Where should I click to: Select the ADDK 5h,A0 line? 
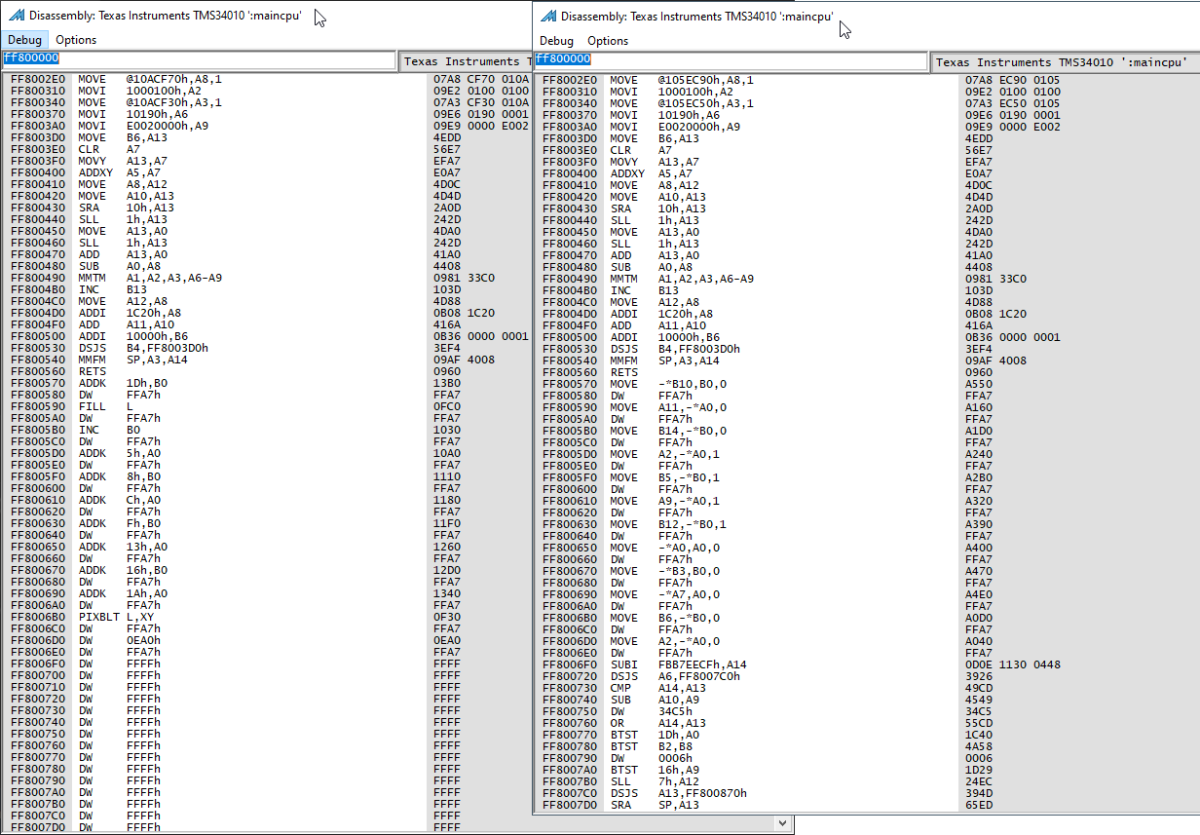pos(121,451)
